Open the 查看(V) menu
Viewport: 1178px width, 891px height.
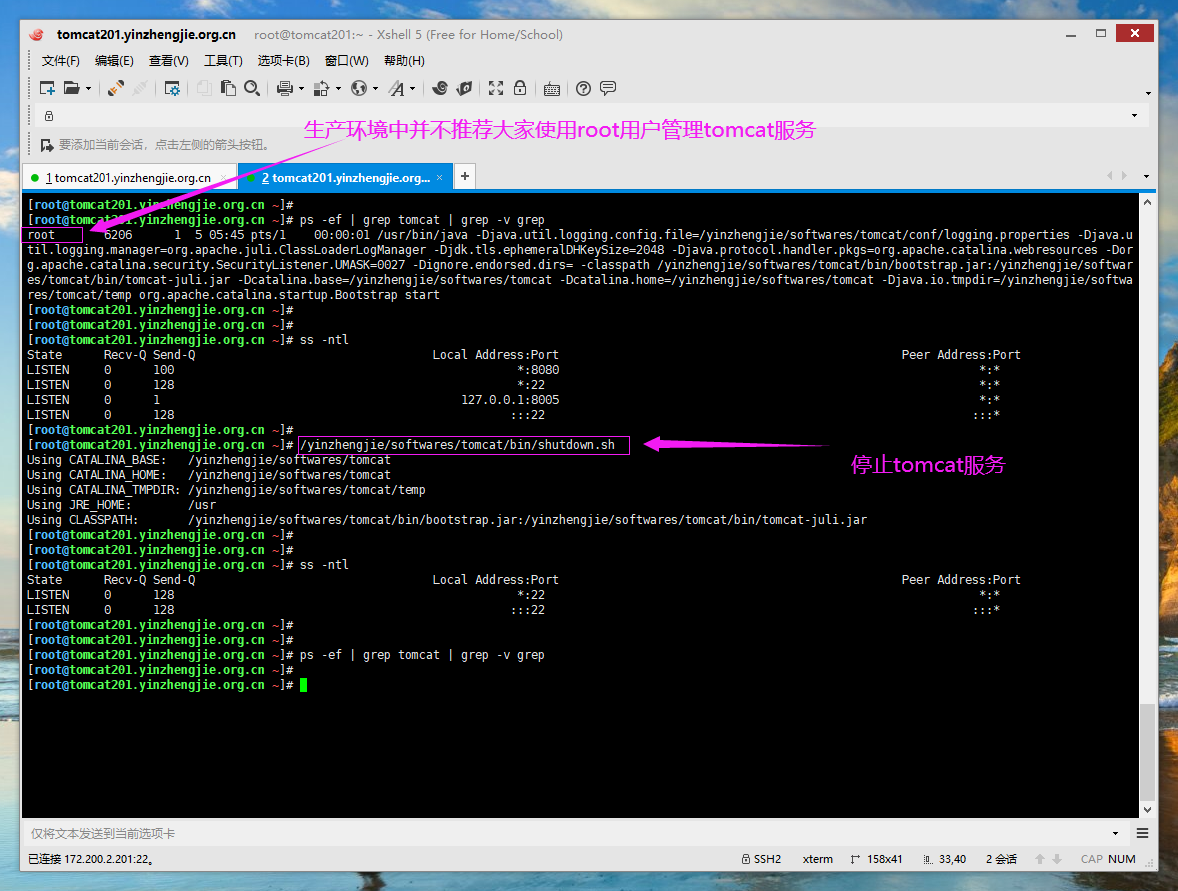(x=168, y=61)
